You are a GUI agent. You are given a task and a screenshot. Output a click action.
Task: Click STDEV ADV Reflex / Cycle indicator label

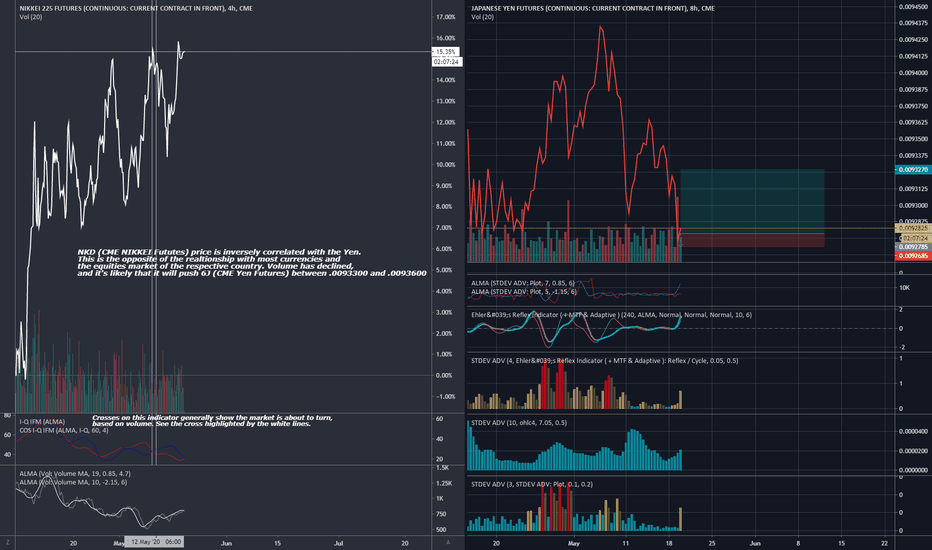click(x=604, y=360)
